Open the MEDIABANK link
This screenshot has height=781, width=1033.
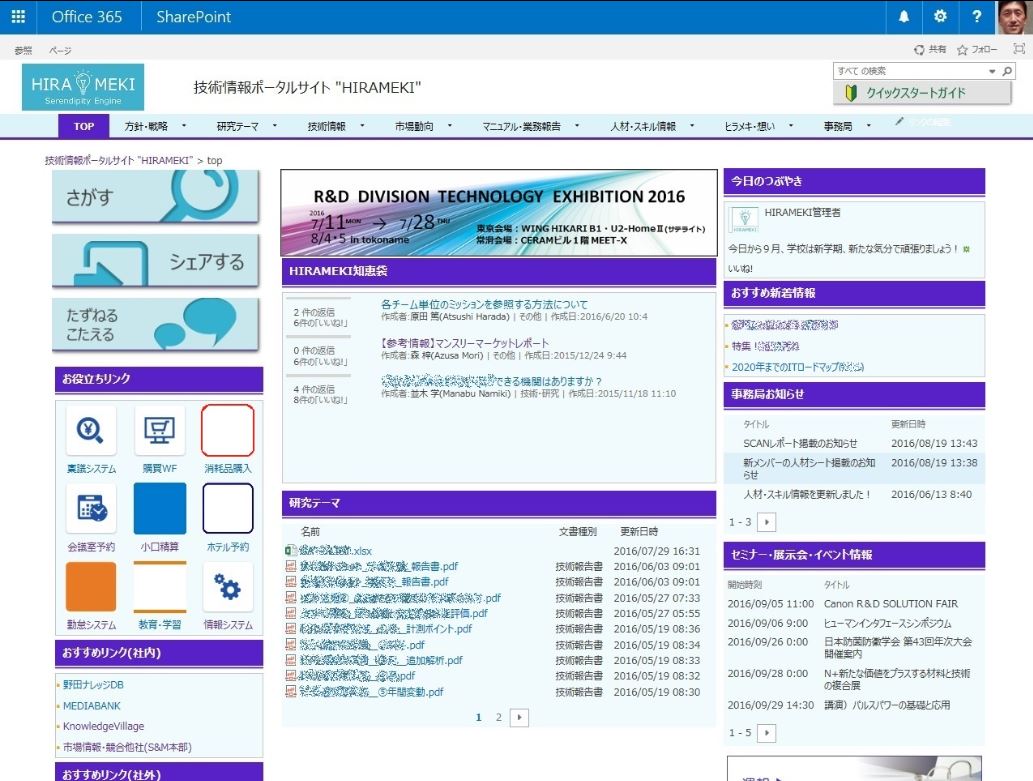pyautogui.click(x=92, y=705)
